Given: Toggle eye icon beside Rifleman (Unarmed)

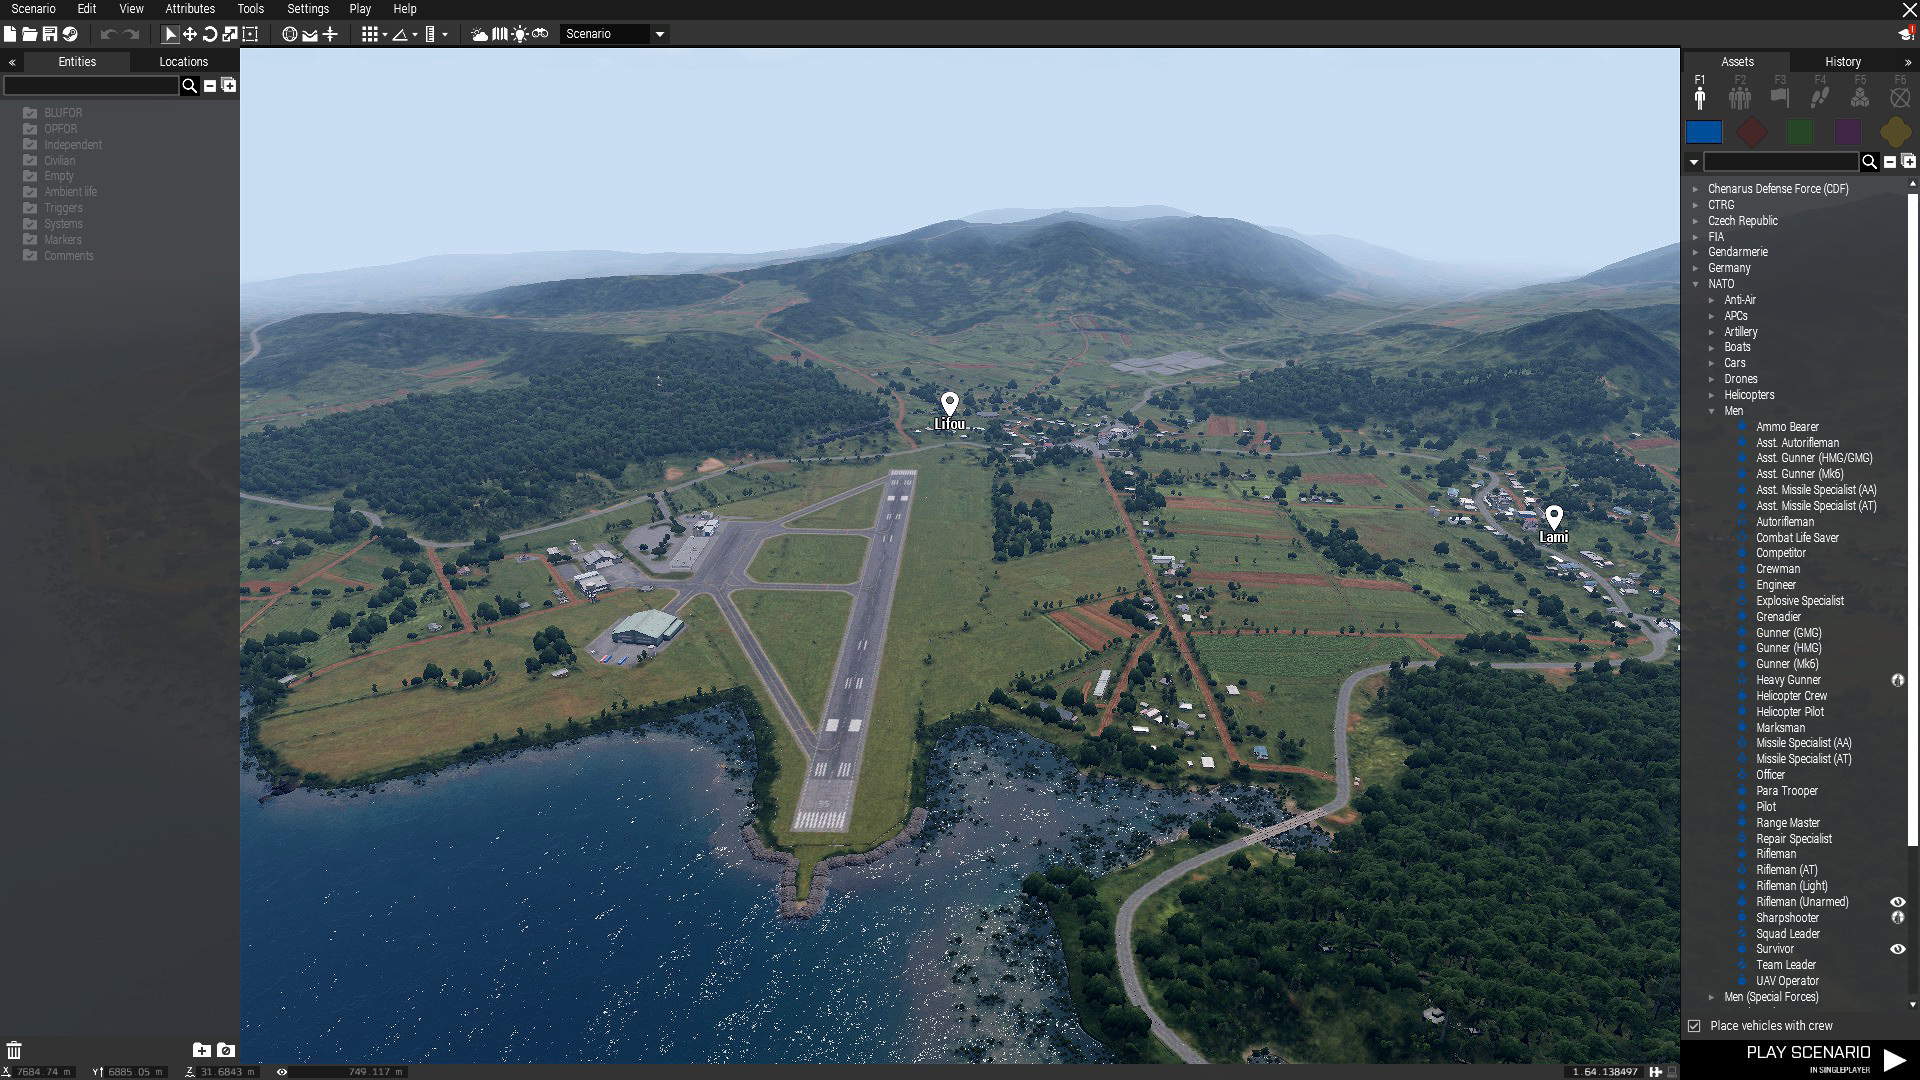Looking at the screenshot, I should pyautogui.click(x=1897, y=902).
